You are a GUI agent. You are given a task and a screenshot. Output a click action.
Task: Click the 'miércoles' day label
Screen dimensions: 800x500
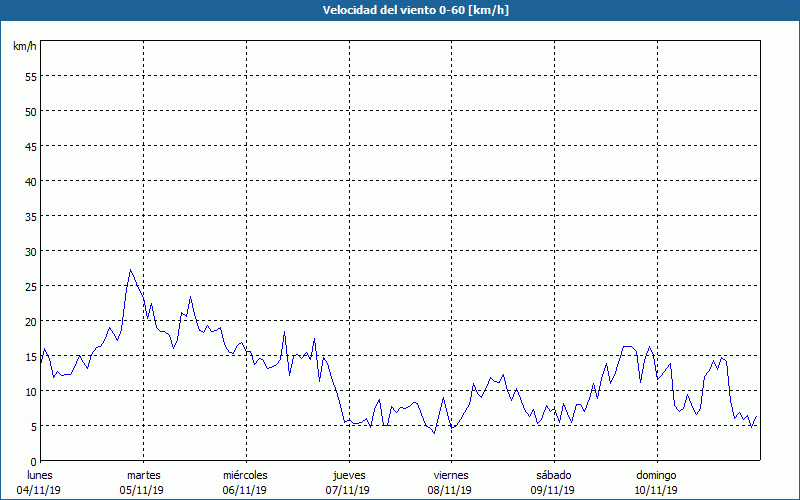point(245,475)
